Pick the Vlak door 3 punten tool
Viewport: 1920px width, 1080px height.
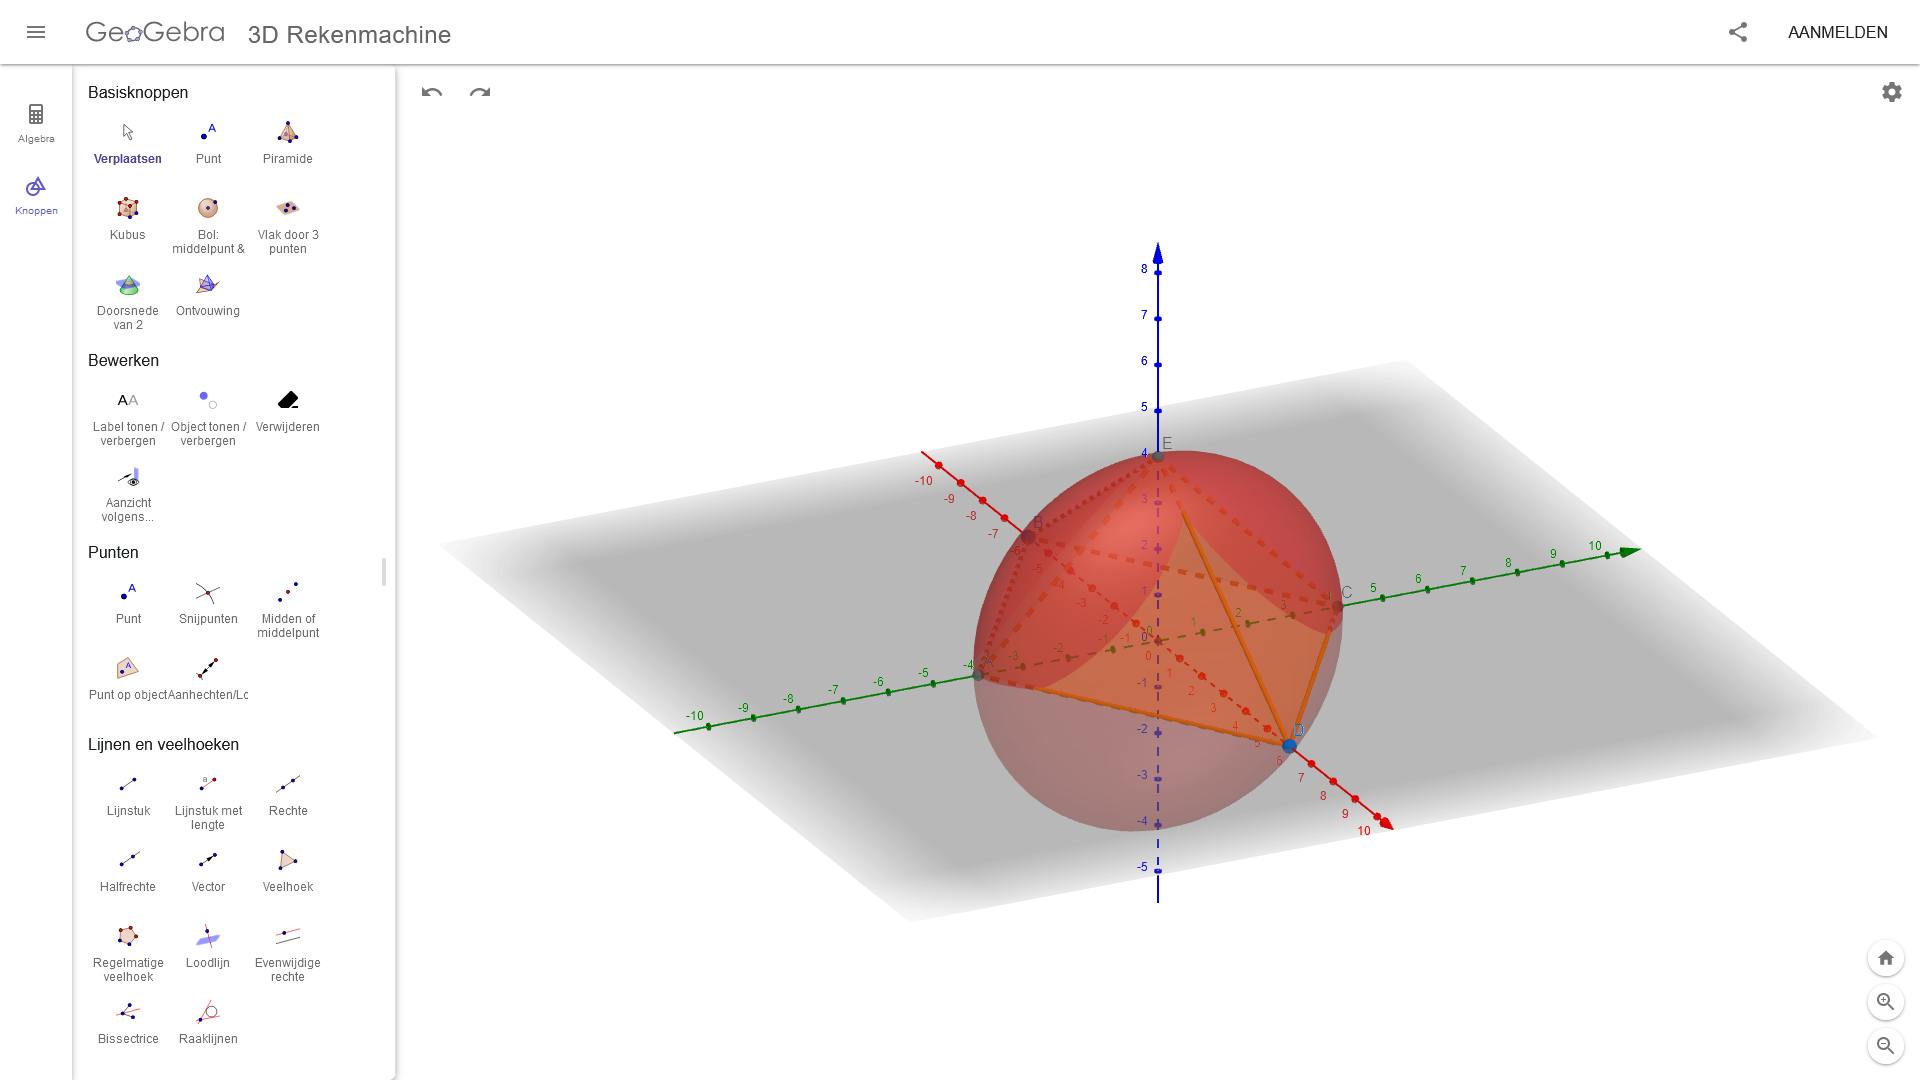pos(287,223)
